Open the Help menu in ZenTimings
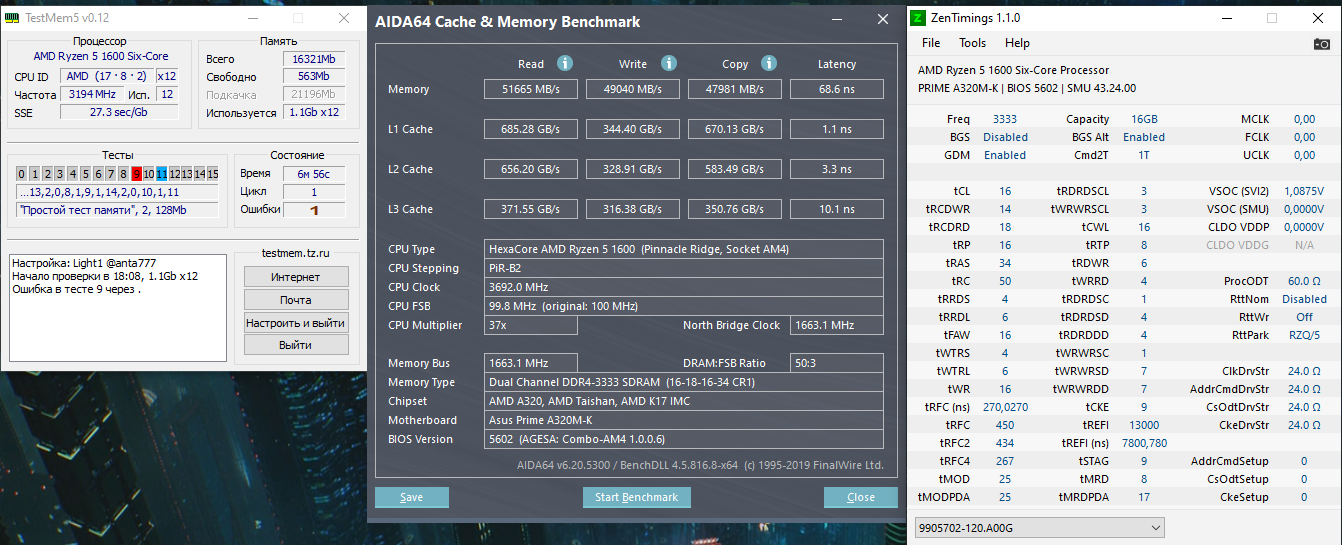The width and height of the screenshot is (1342, 545). (1017, 43)
